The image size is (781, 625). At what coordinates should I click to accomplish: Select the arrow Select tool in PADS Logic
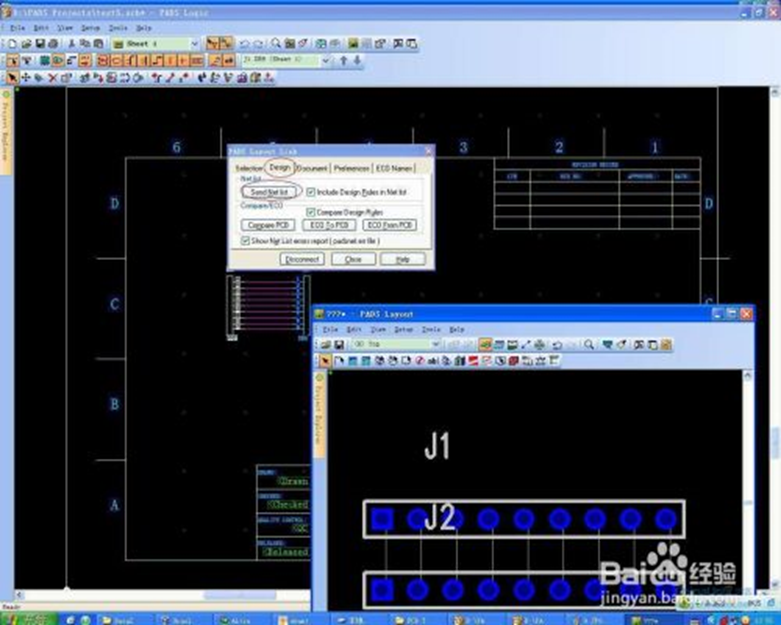point(12,78)
